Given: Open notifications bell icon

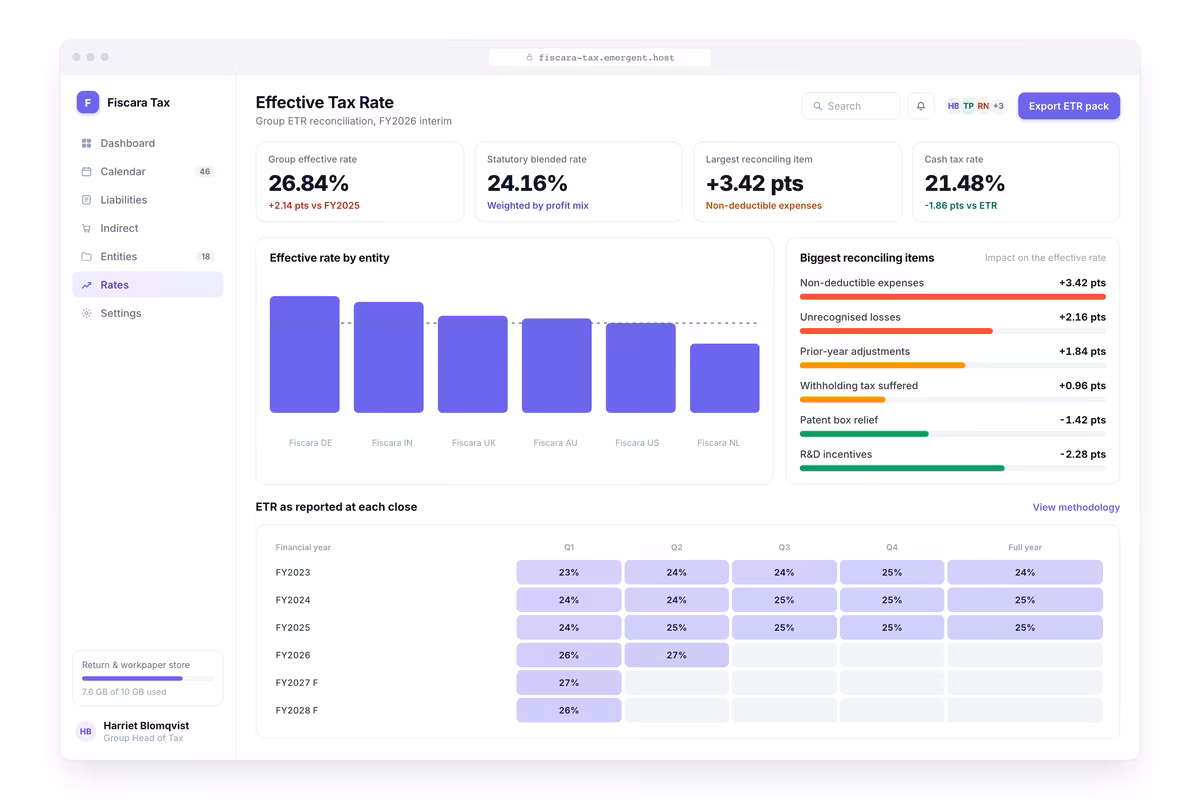Looking at the screenshot, I should [921, 106].
